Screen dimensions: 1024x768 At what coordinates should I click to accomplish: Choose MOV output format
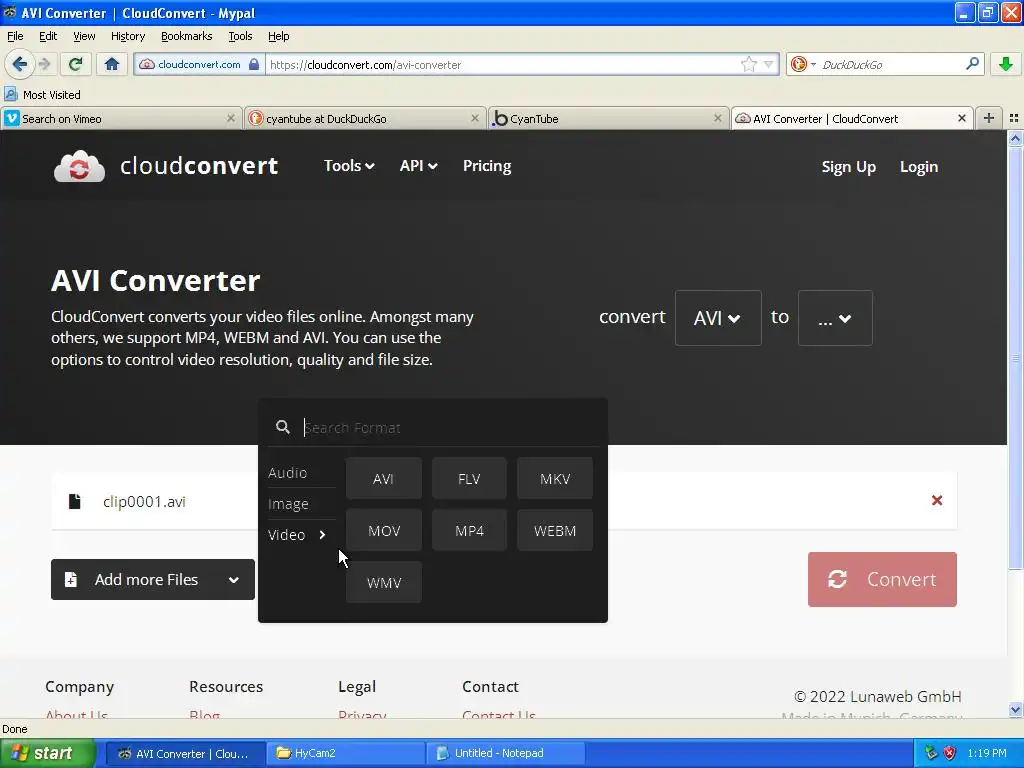coord(383,531)
